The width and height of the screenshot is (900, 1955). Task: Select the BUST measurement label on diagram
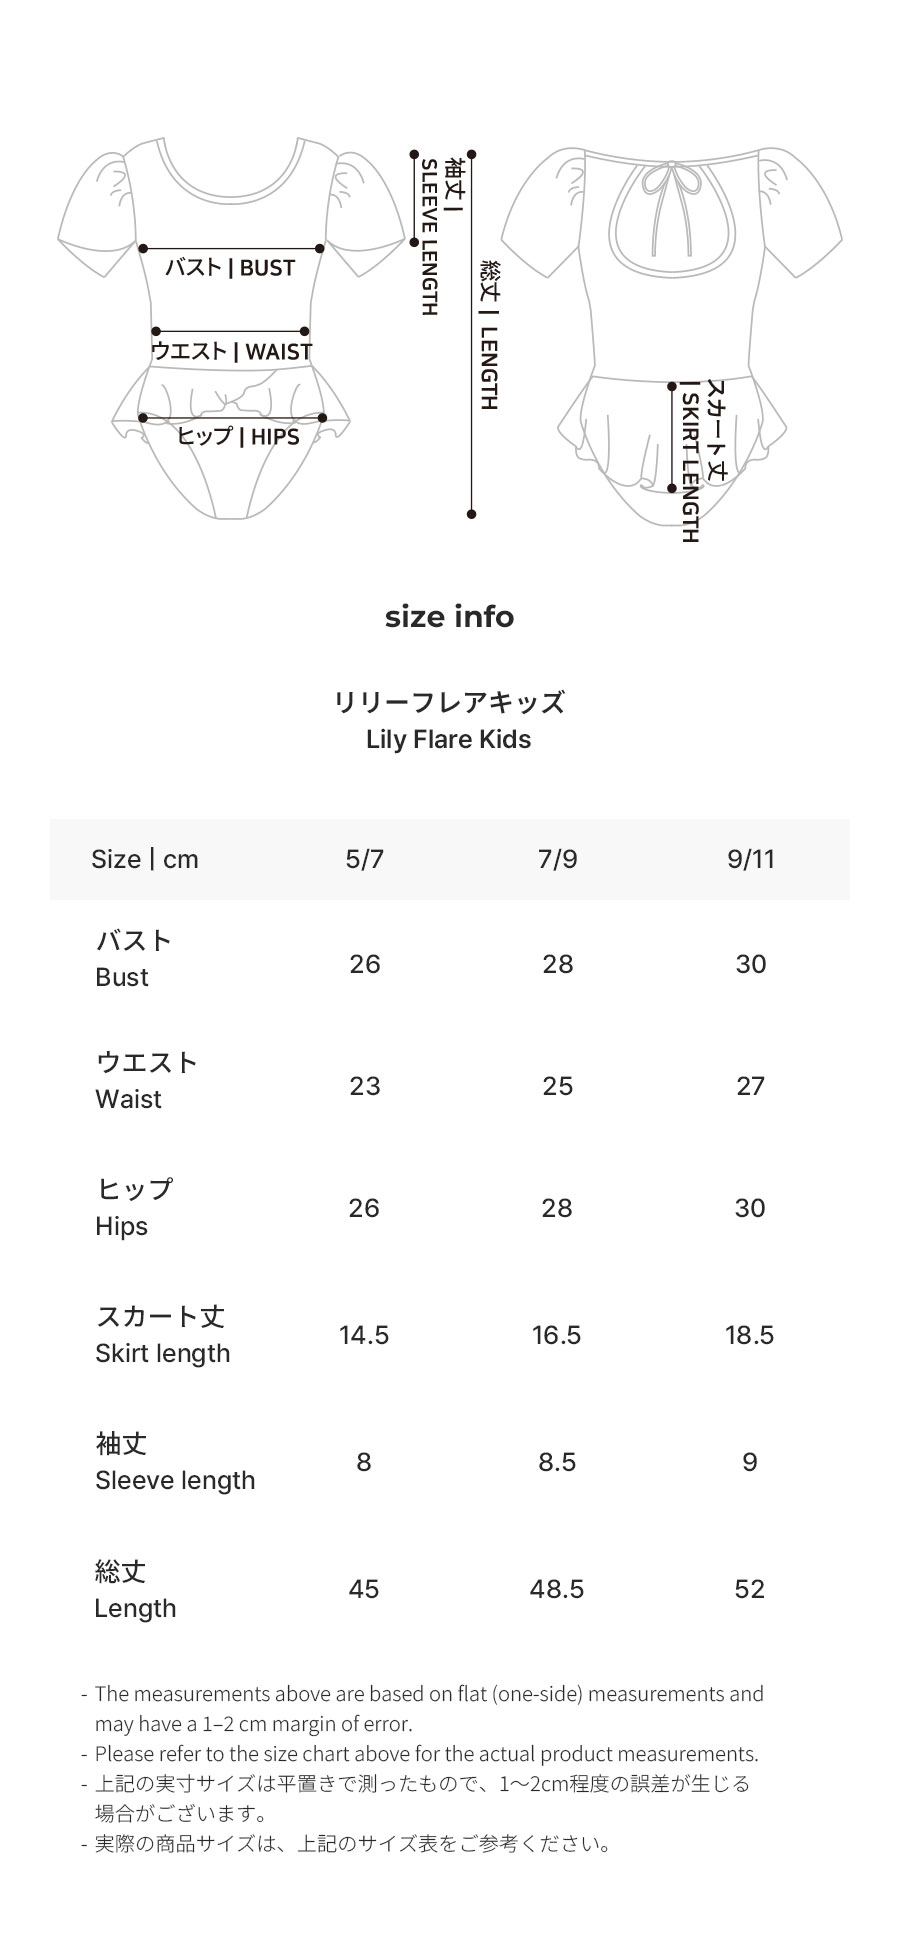230,268
